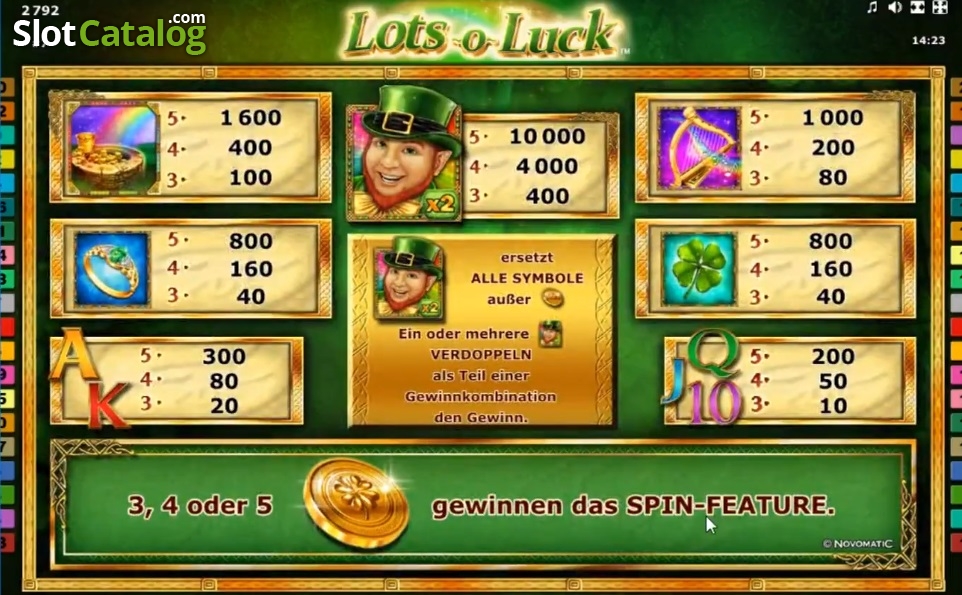Viewport: 962px width, 595px height.
Task: Click the golden harp symbol
Action: pyautogui.click(x=699, y=147)
